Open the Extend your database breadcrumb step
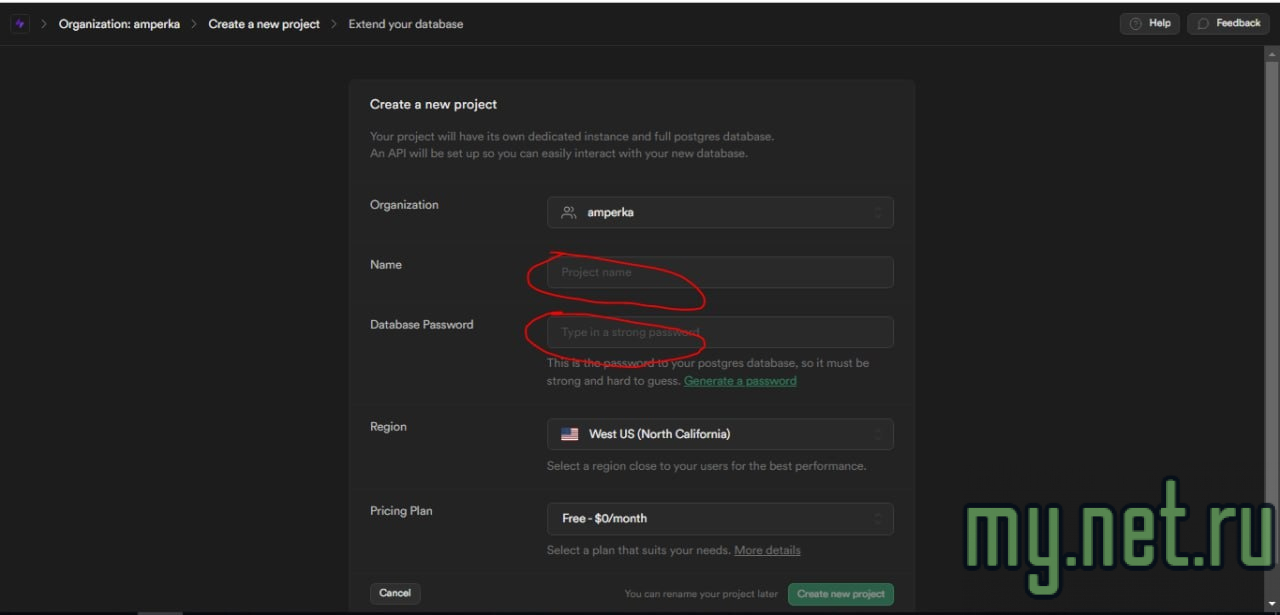This screenshot has height=615, width=1280. tap(405, 24)
